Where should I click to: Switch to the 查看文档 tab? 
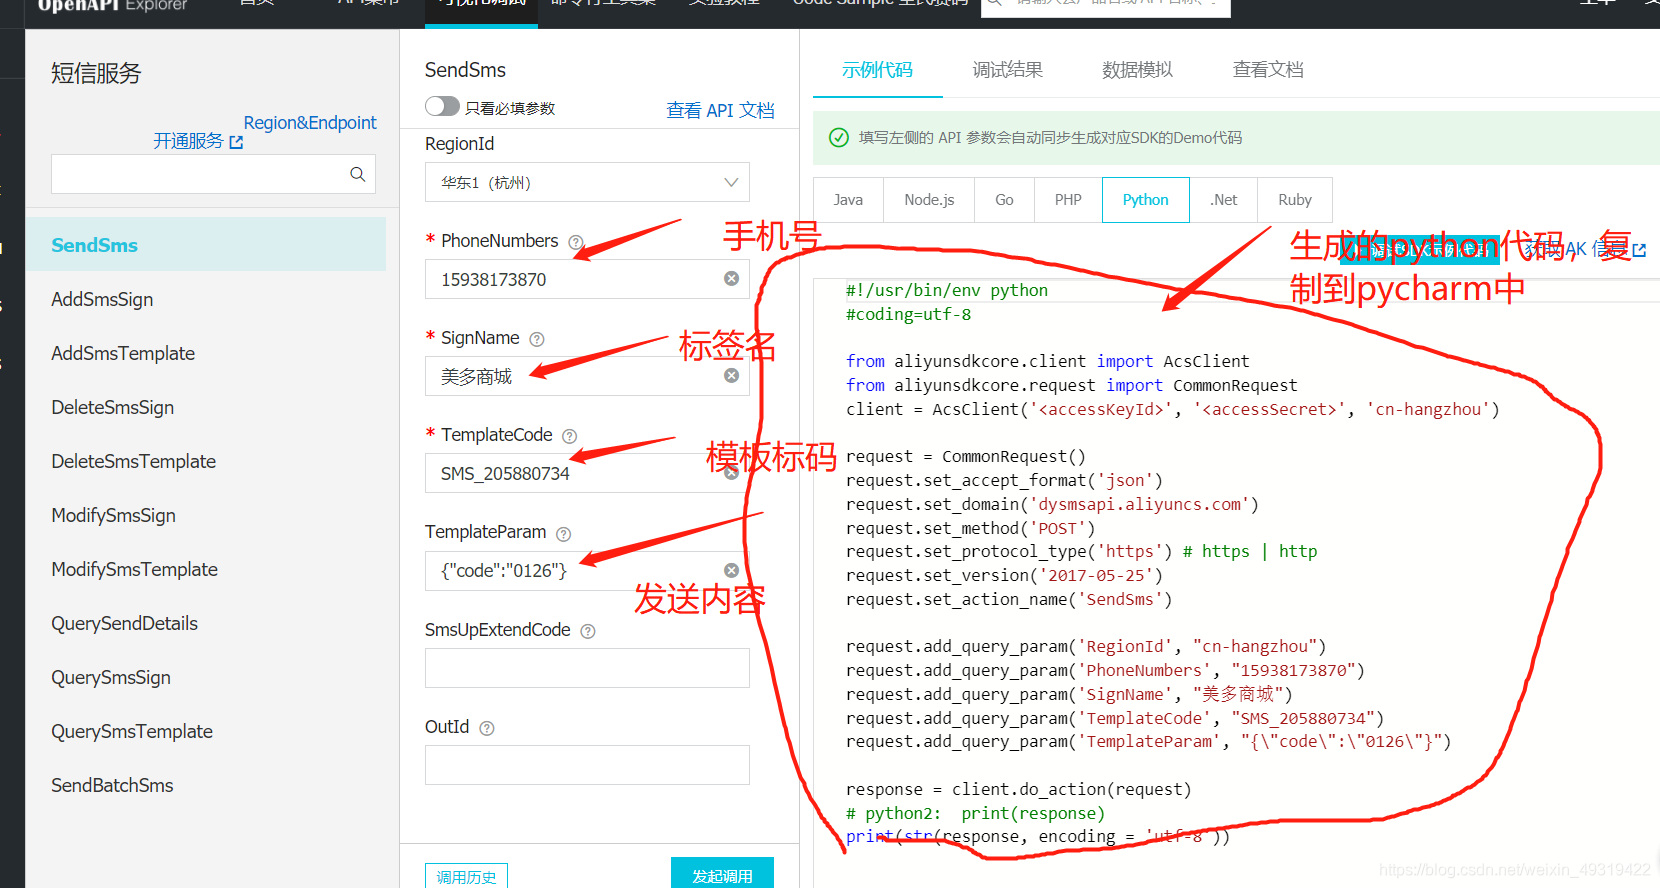1268,69
